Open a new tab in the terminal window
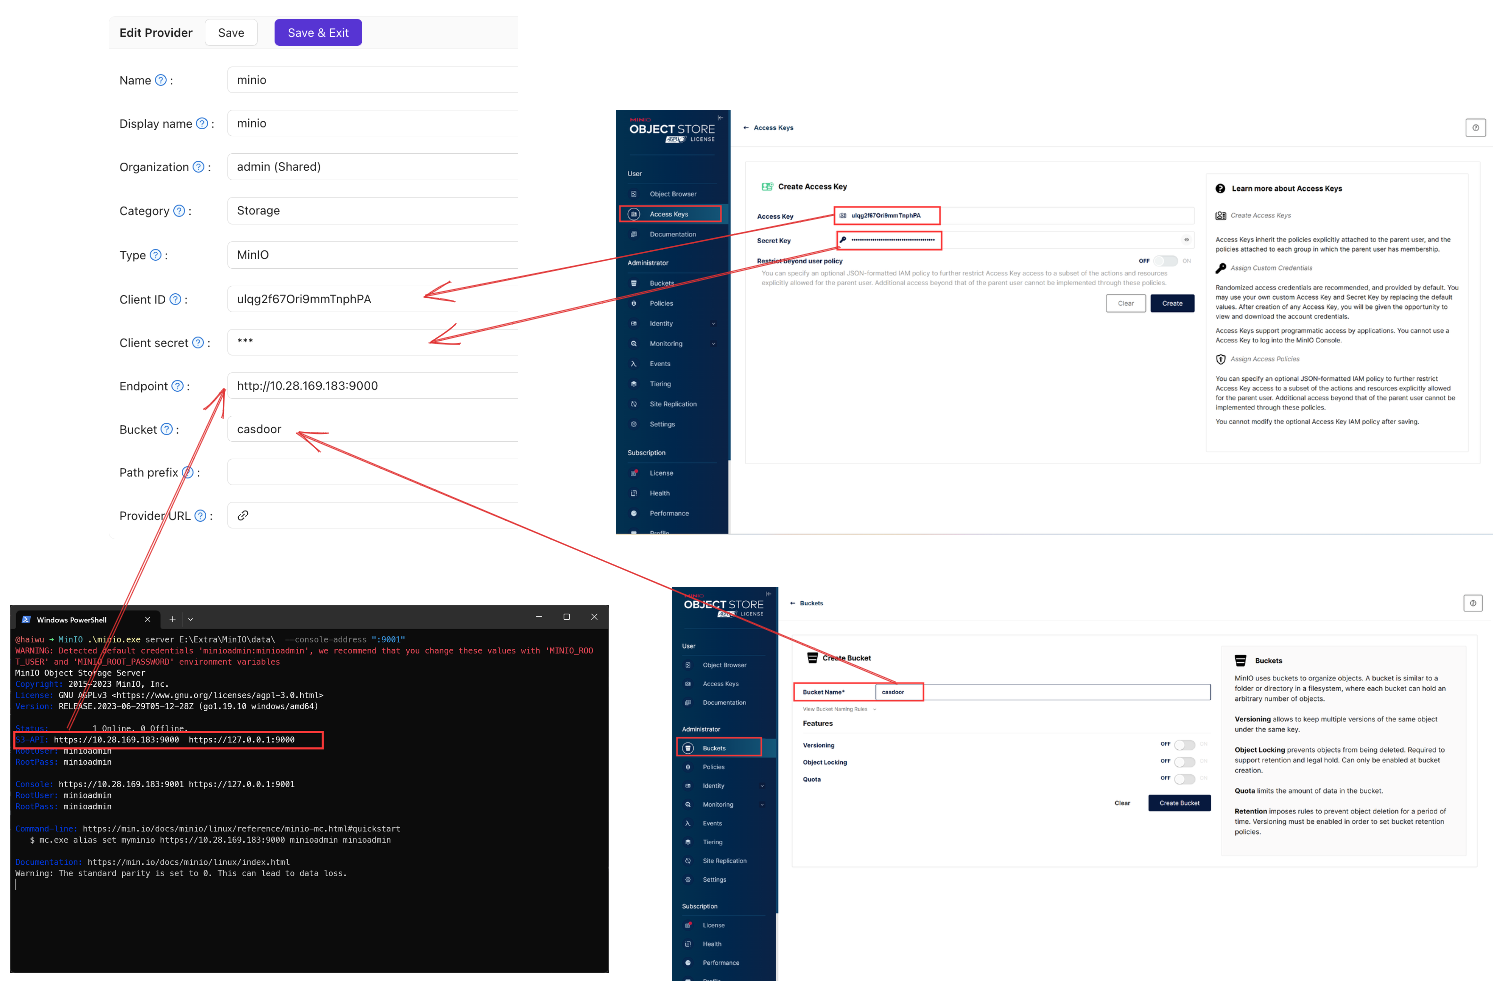Screen dimensions: 1503x991 click(172, 618)
